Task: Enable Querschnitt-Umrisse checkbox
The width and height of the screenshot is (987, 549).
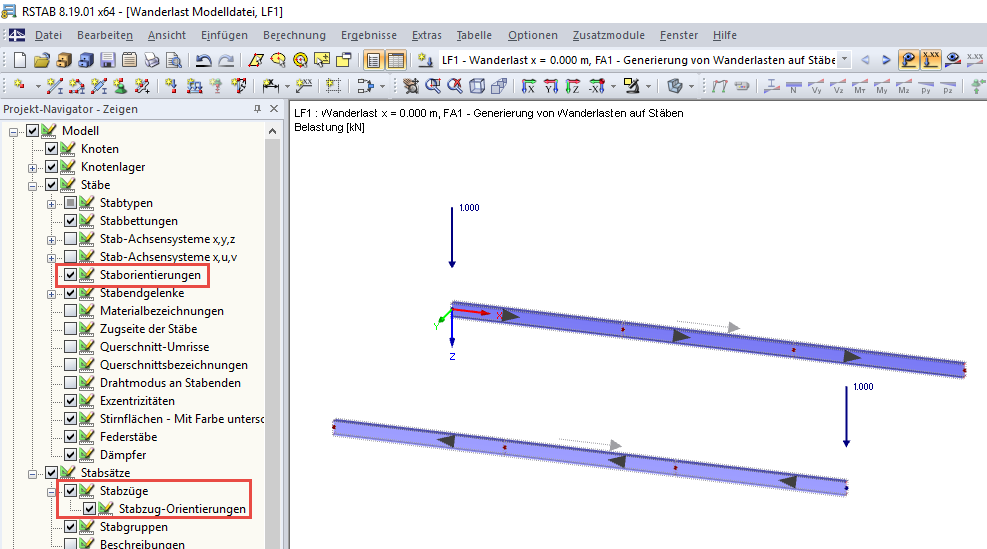Action: click(70, 347)
